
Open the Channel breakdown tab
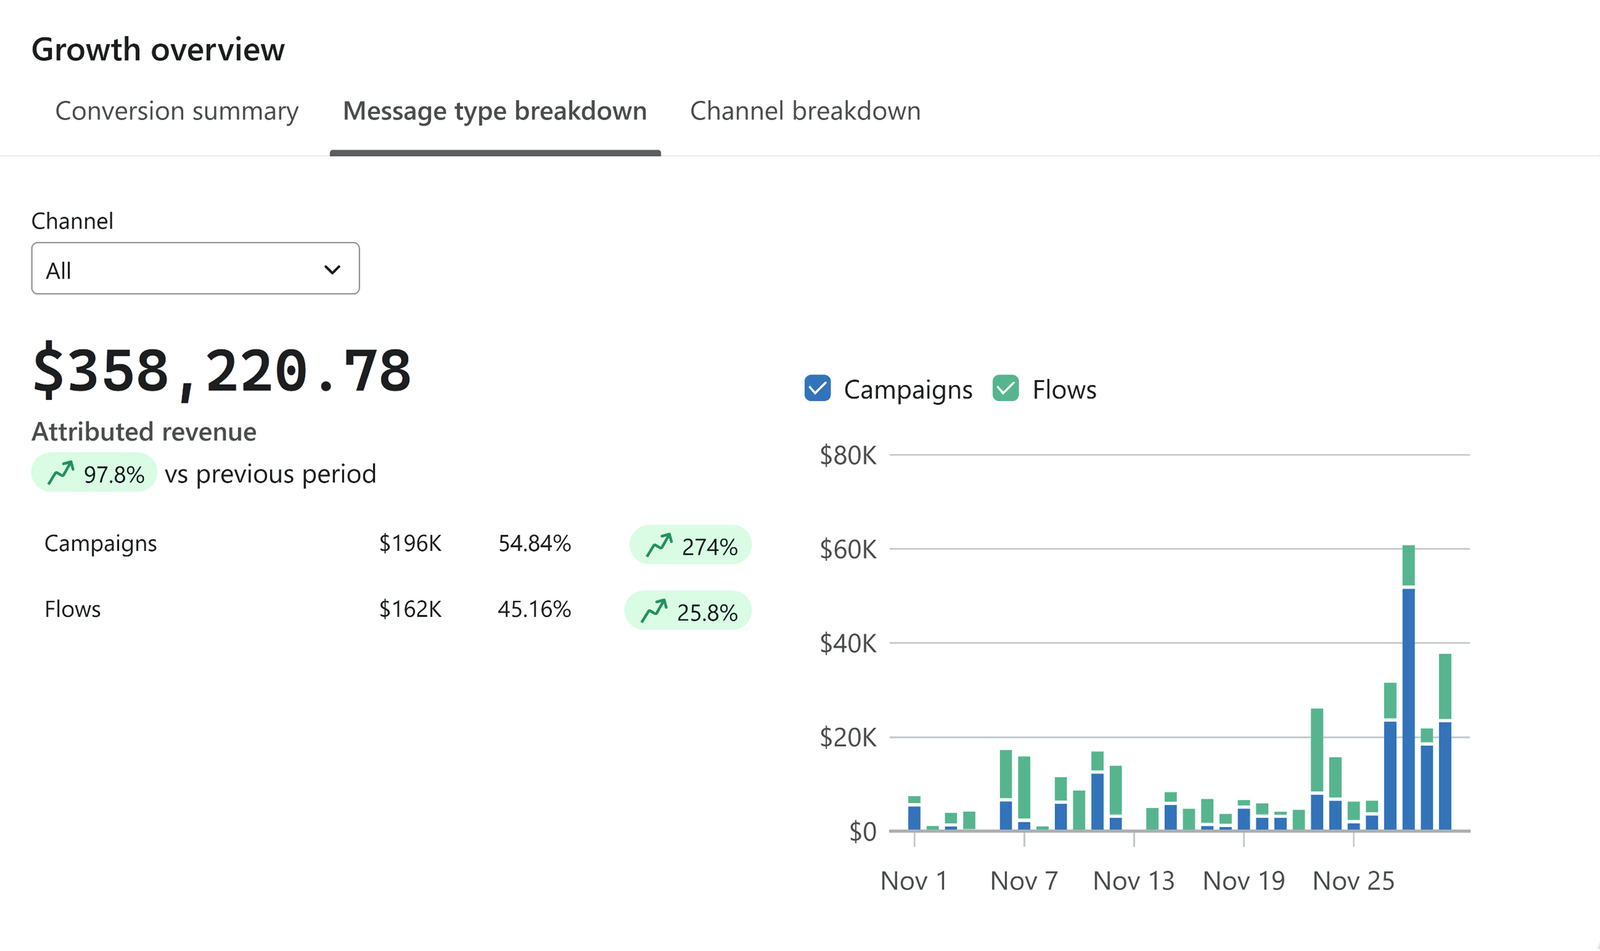point(805,111)
